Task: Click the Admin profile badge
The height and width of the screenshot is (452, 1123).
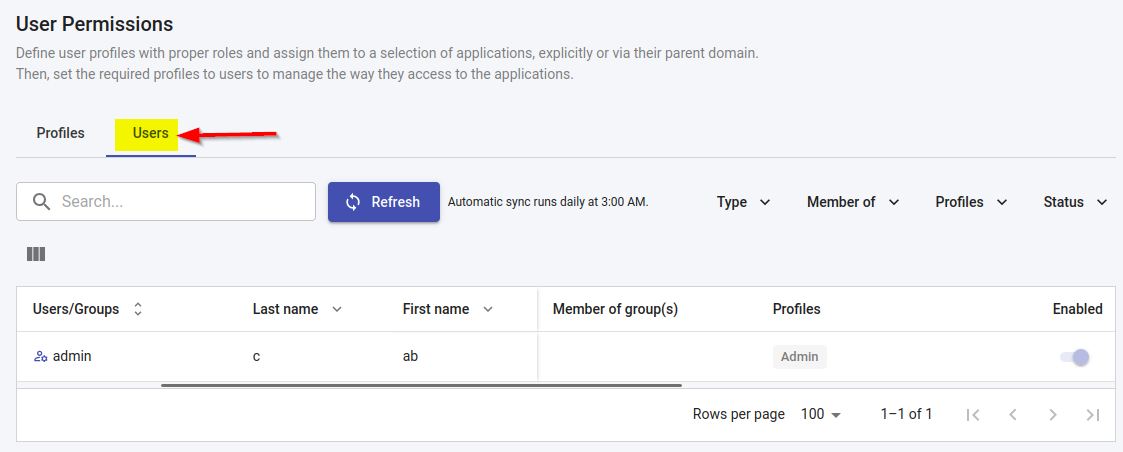Action: tap(799, 357)
